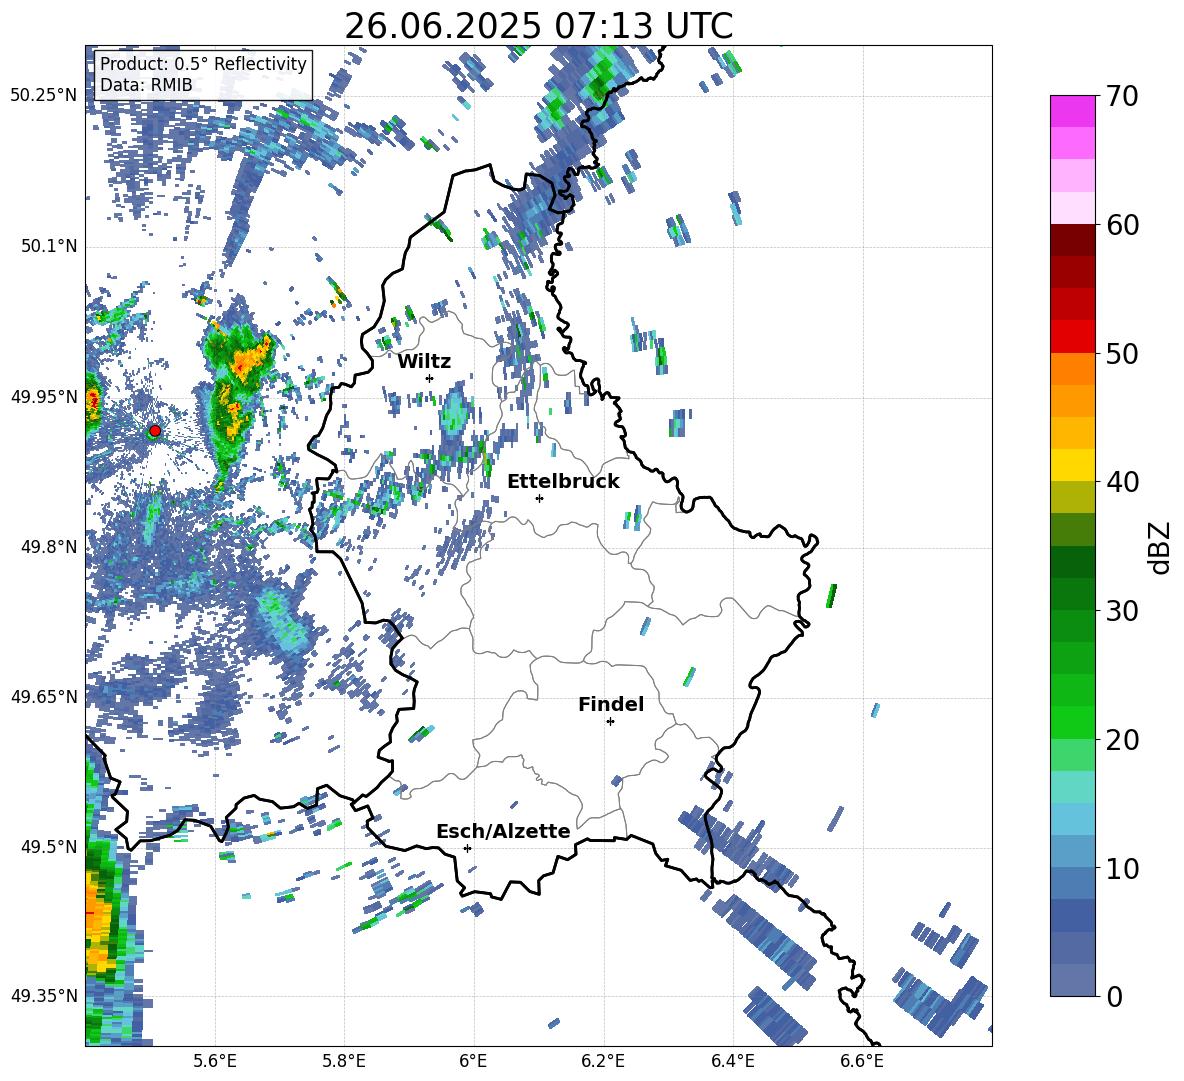Click the 6°E longitude label
Screen dimensions: 1184x1081
[473, 1061]
